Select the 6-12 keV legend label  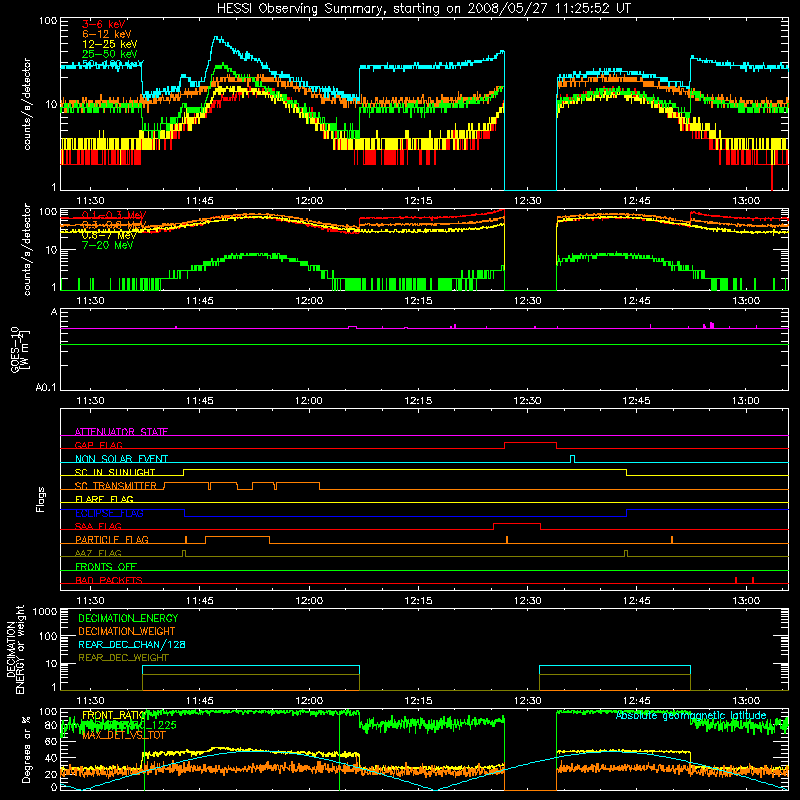[107, 34]
